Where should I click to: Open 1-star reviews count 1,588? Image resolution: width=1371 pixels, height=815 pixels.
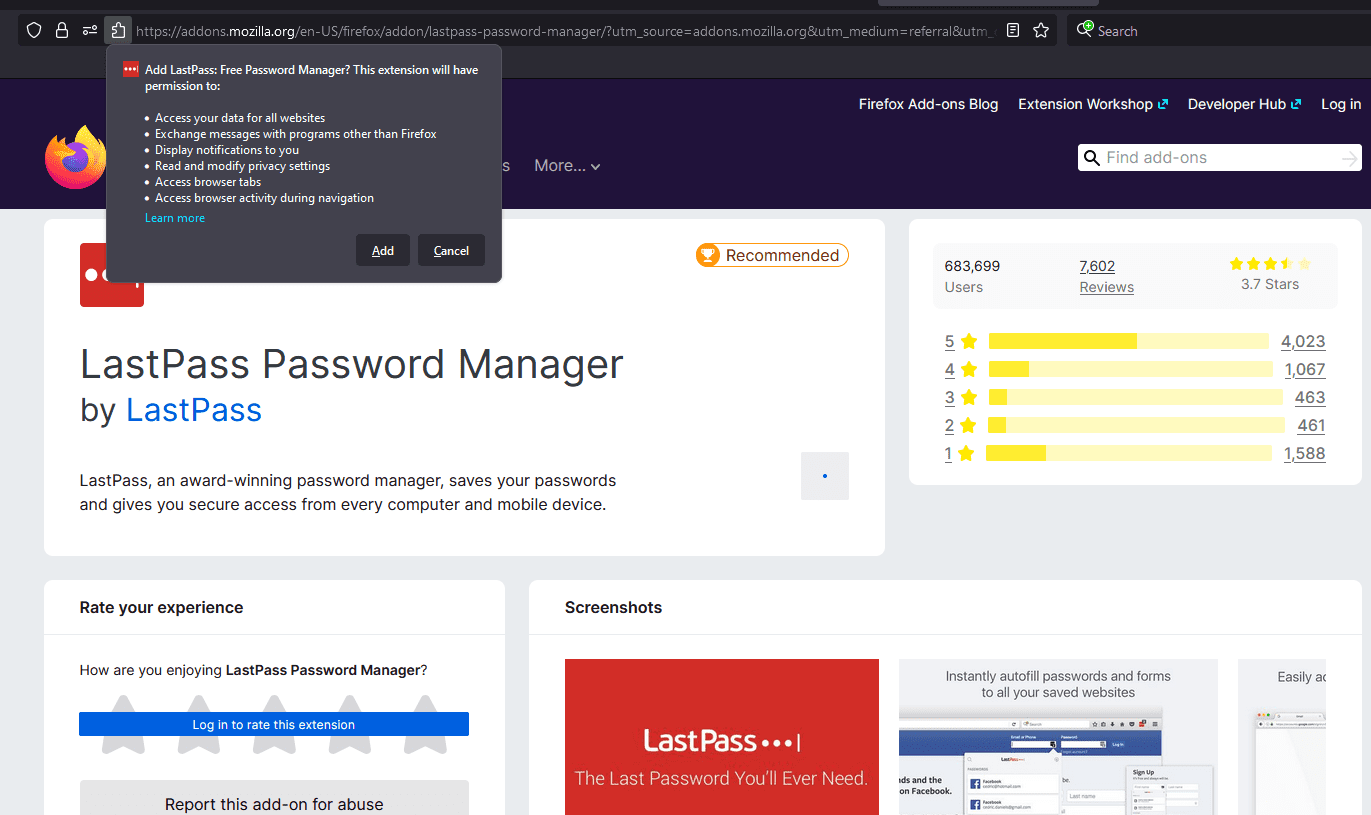[x=1305, y=454]
